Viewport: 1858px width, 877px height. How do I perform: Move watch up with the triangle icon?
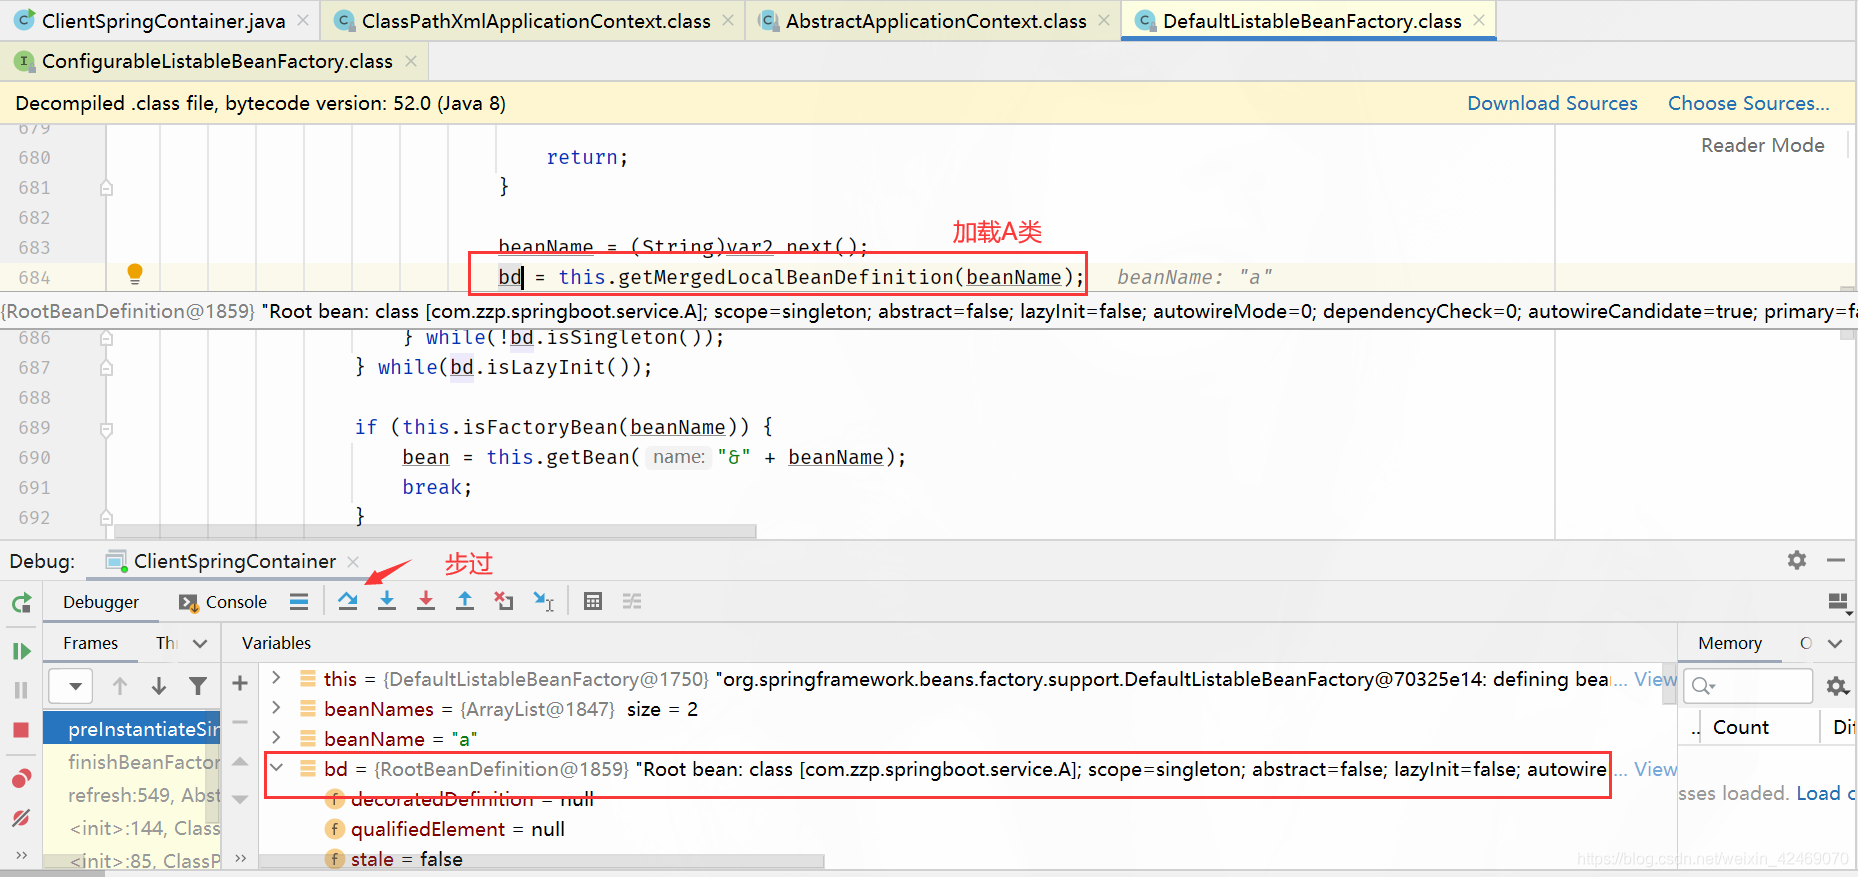point(240,762)
